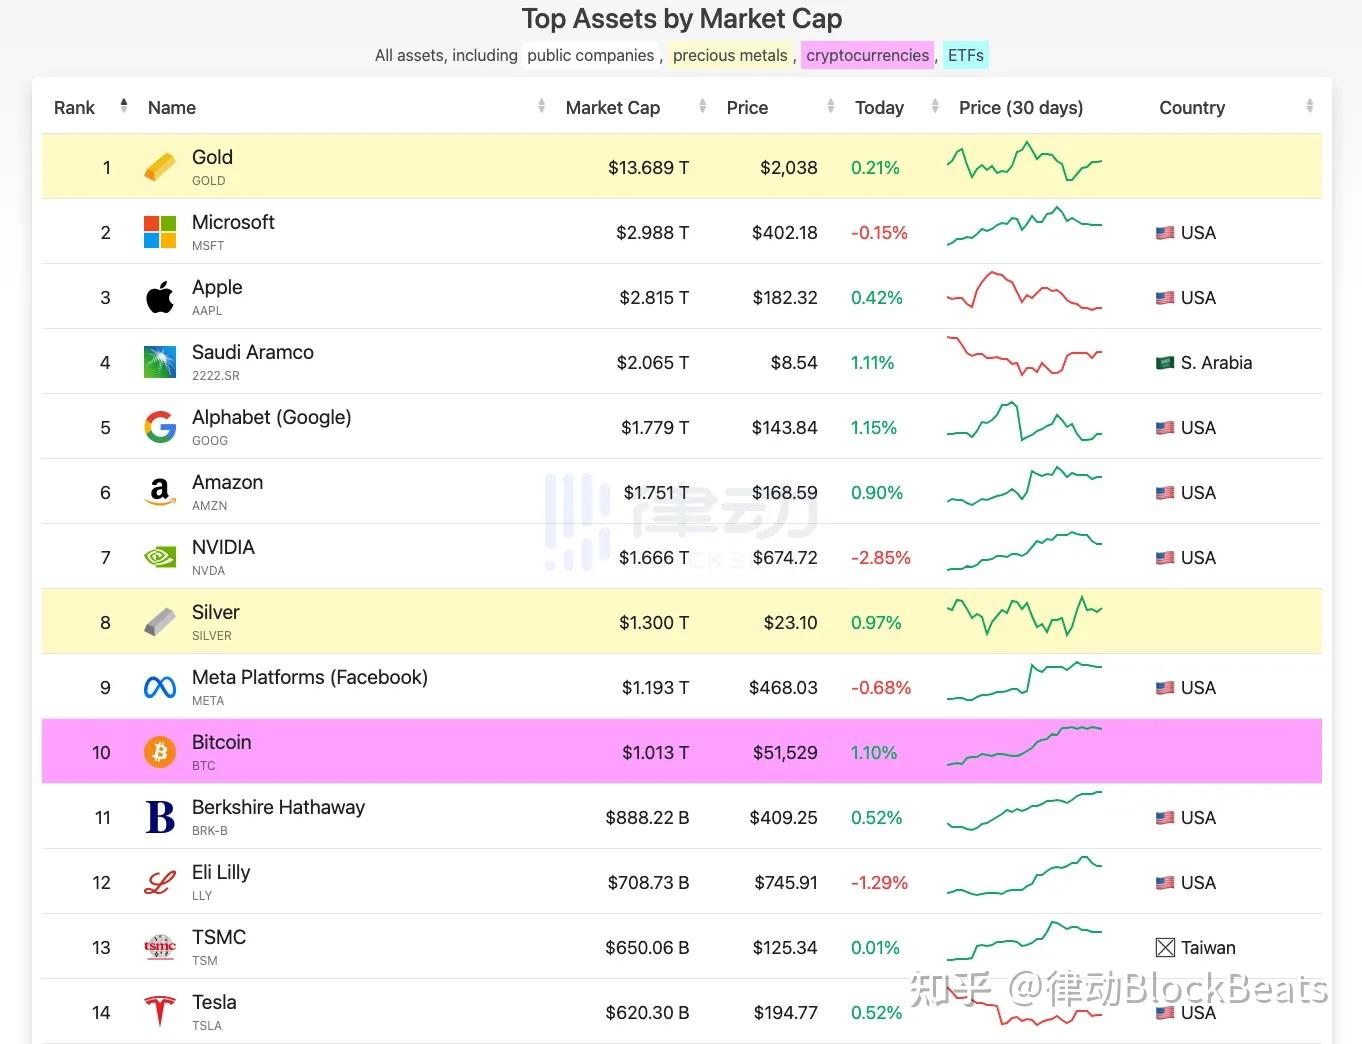Screen dimensions: 1362x1044
Task: Click the Meta infinity logo icon
Action: (x=159, y=687)
